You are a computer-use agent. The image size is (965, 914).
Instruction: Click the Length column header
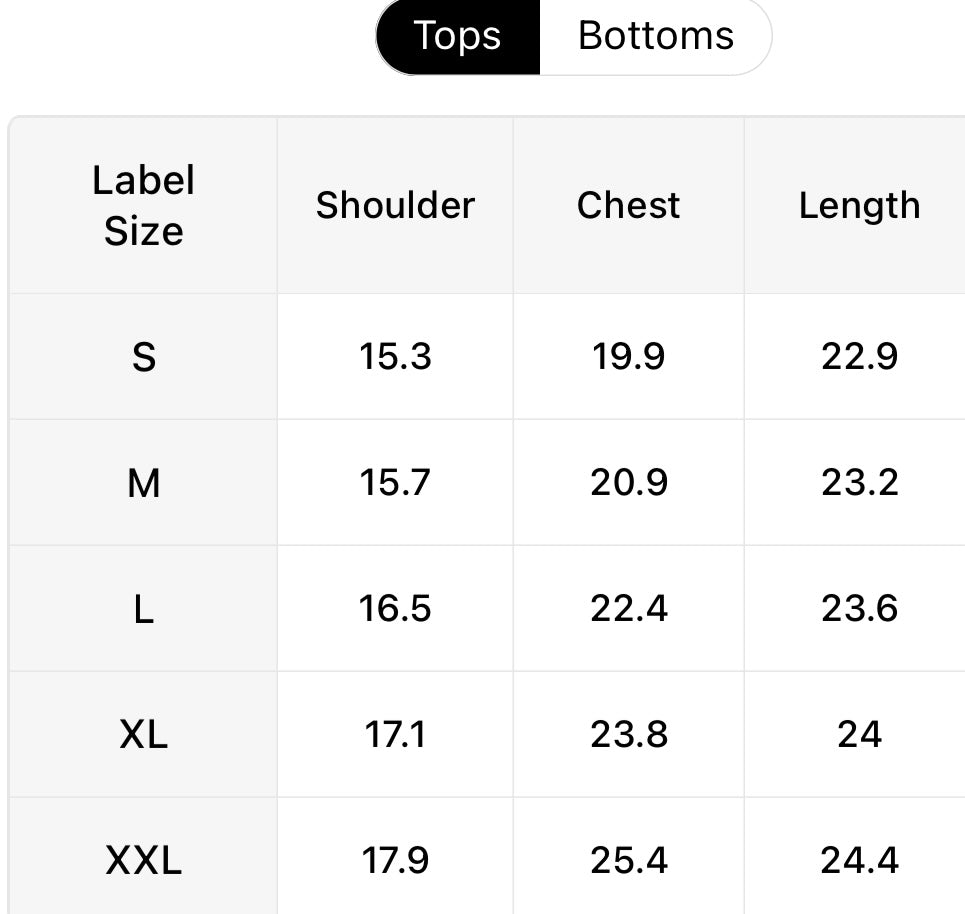tap(859, 206)
